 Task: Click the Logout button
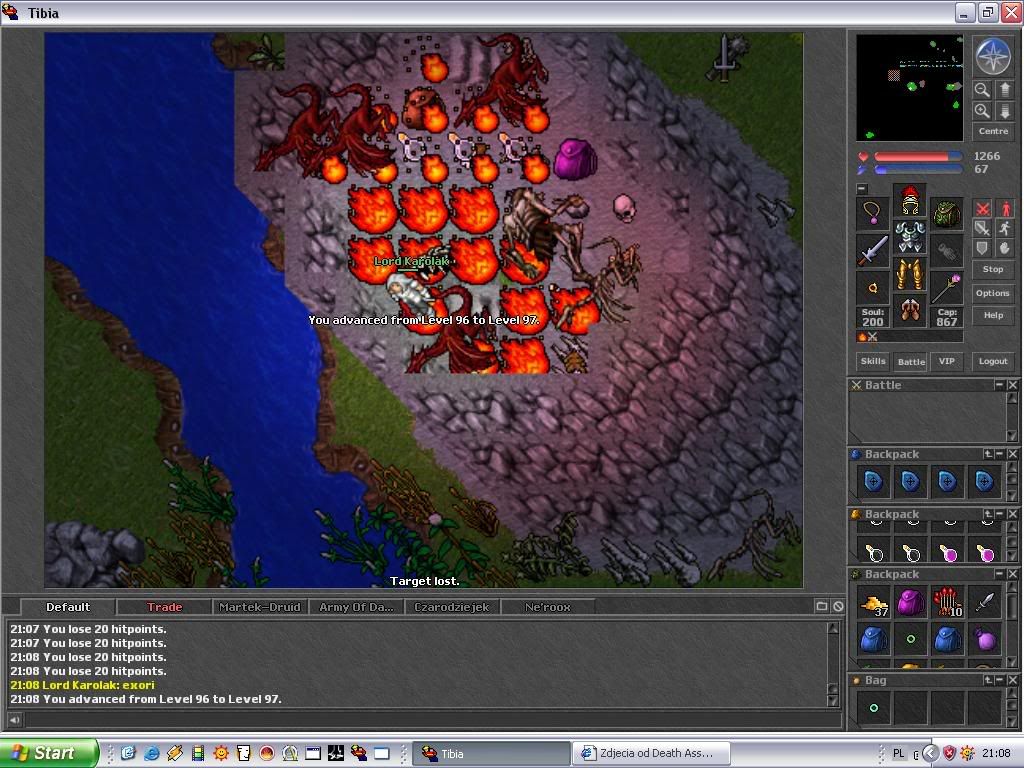point(993,361)
